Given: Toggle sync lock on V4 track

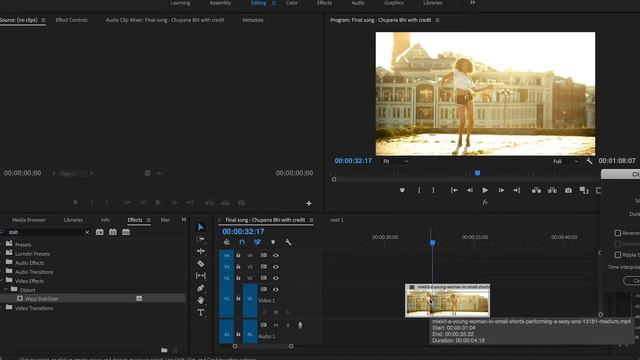Looking at the screenshot, I should pyautogui.click(x=264, y=256).
